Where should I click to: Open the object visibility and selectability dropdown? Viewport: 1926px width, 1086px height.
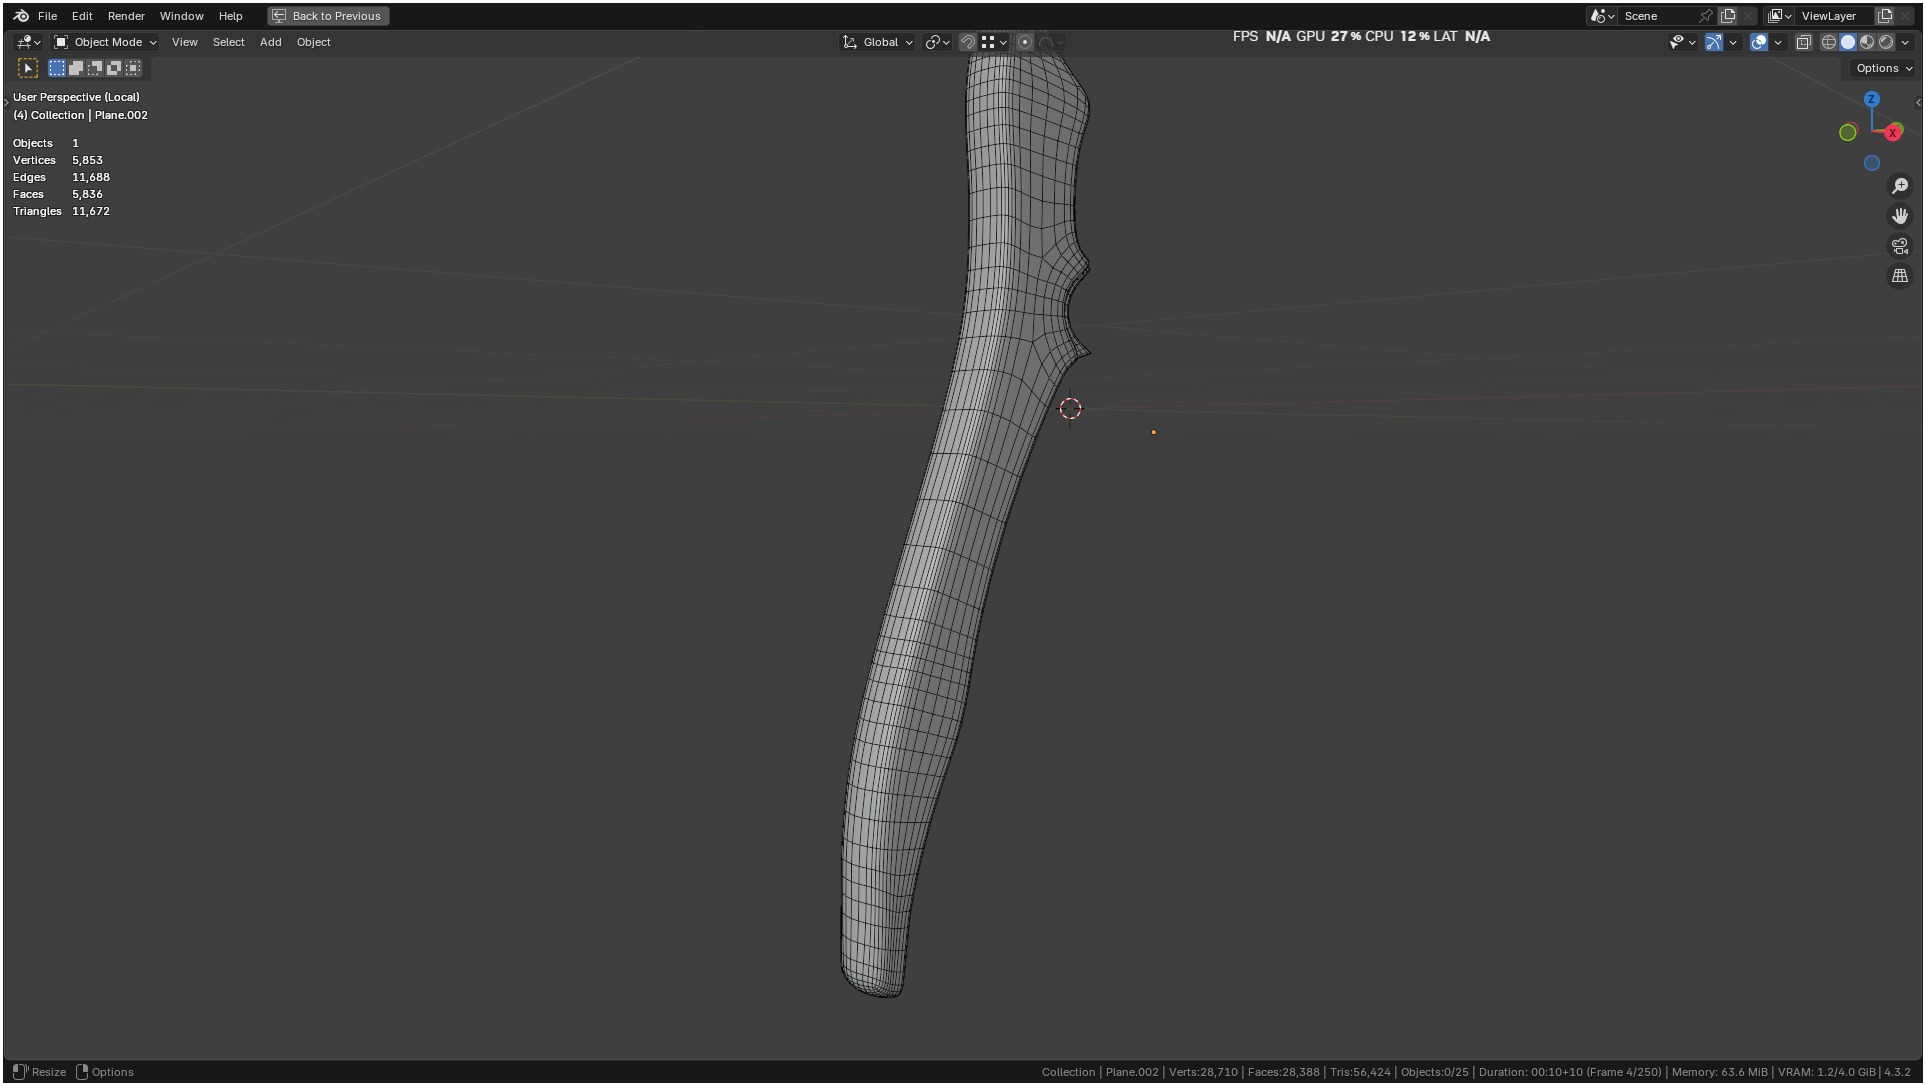(1682, 42)
